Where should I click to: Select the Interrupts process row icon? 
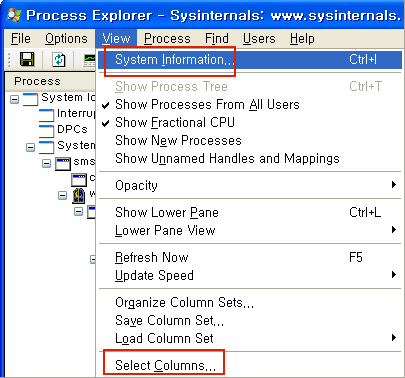46,115
